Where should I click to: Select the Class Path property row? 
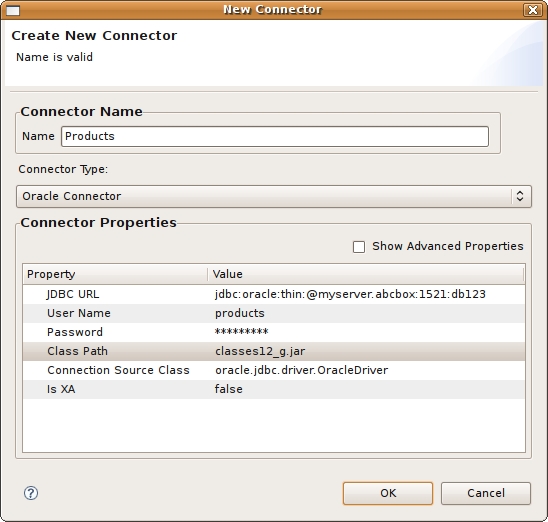[x=274, y=351]
